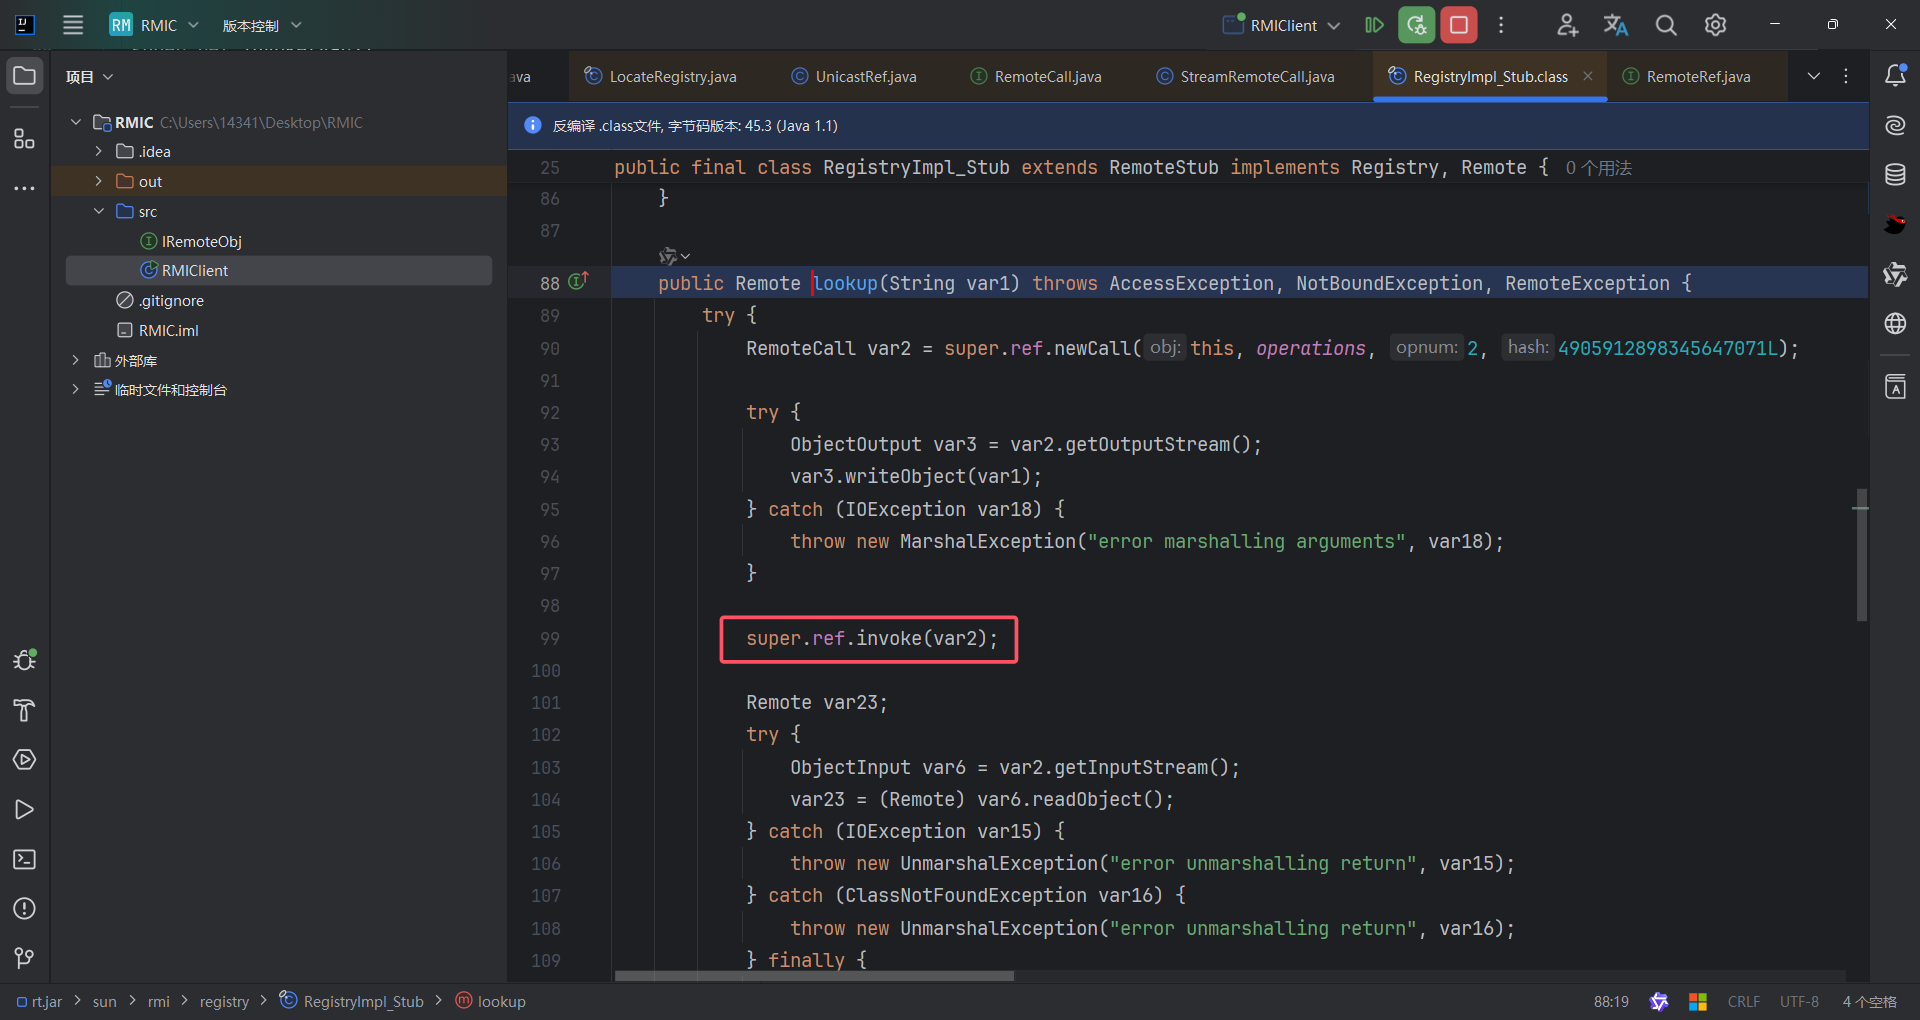Open Code With Me user icon
This screenshot has width=1920, height=1020.
1567,25
